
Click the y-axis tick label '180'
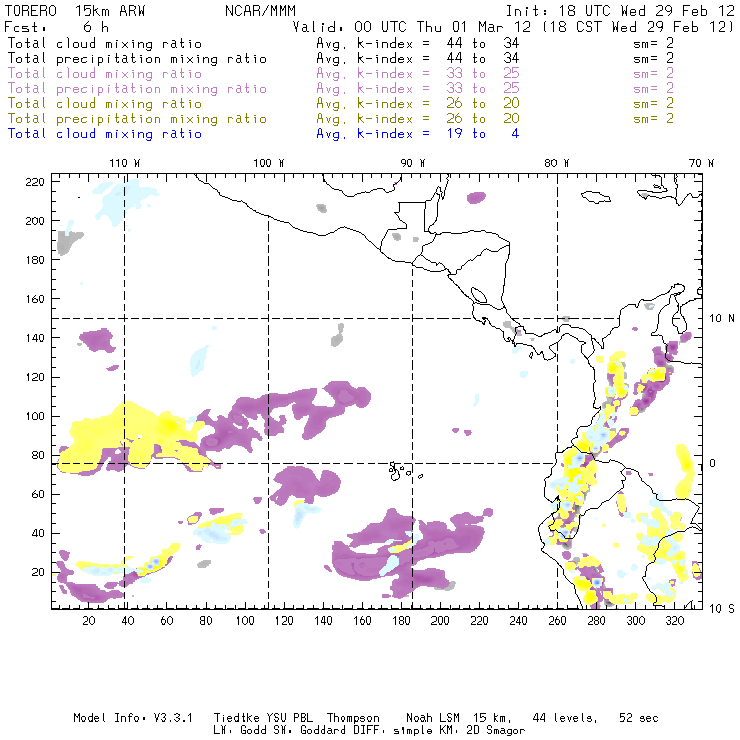pyautogui.click(x=35, y=260)
